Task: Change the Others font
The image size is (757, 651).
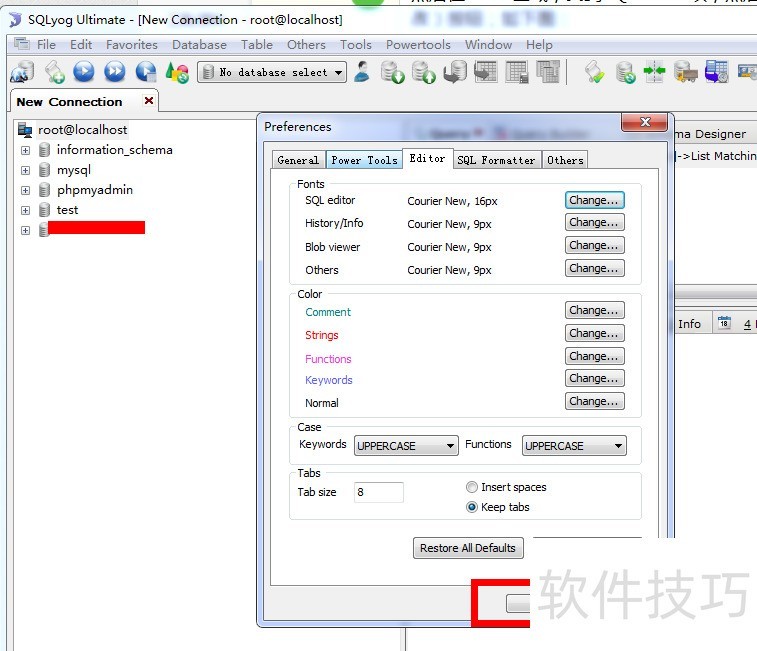Action: [x=594, y=268]
